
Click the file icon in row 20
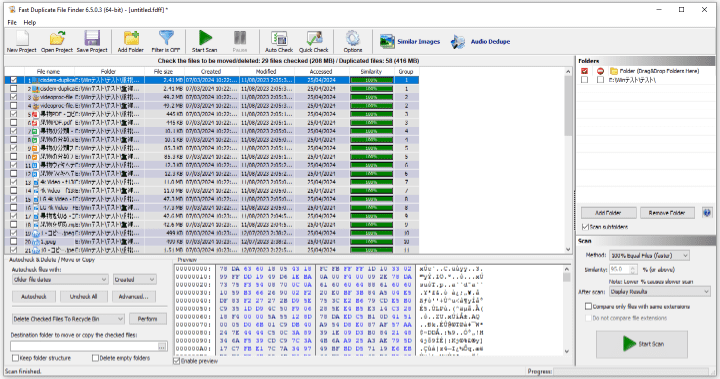point(36,242)
